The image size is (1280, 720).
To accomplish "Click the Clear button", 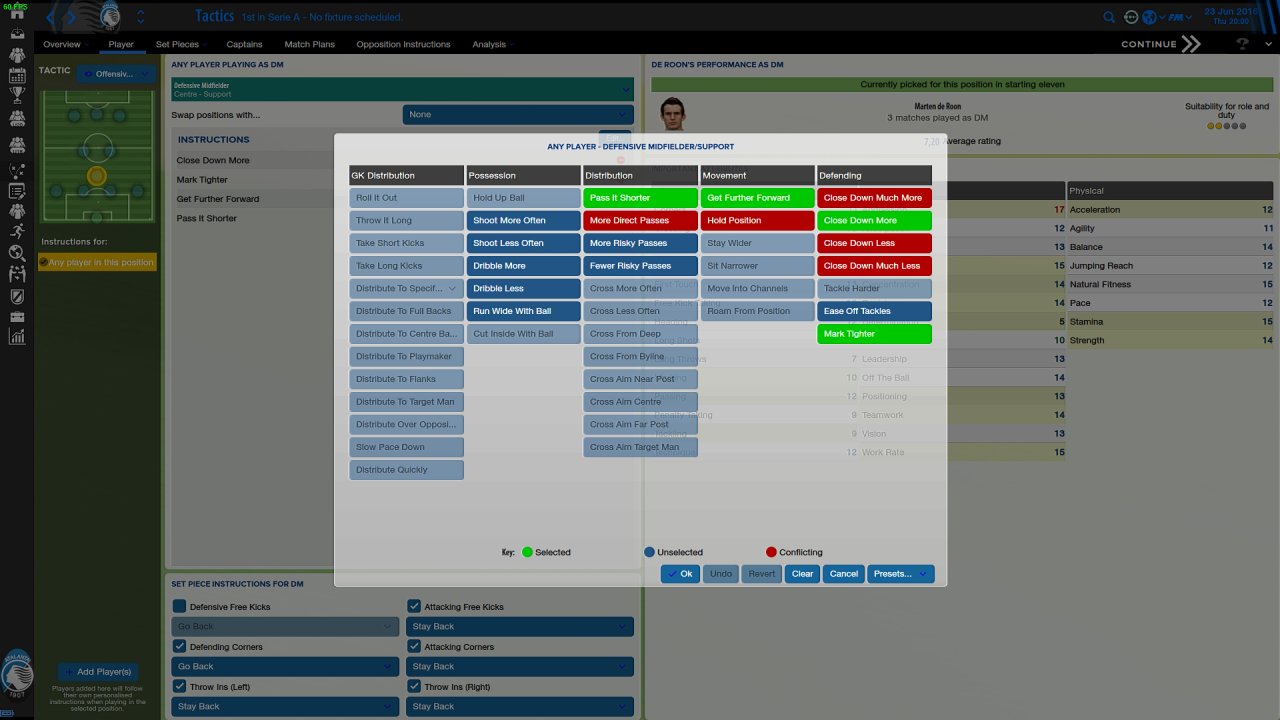I will coord(802,574).
